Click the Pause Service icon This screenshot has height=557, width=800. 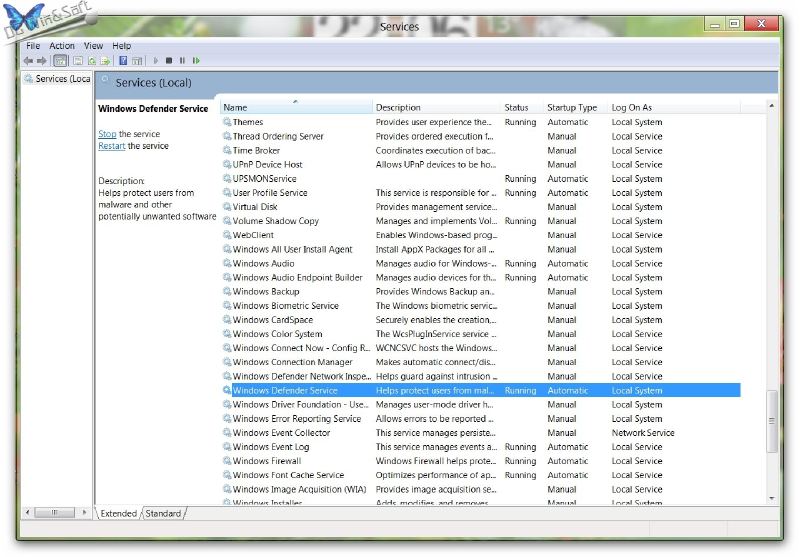[182, 61]
